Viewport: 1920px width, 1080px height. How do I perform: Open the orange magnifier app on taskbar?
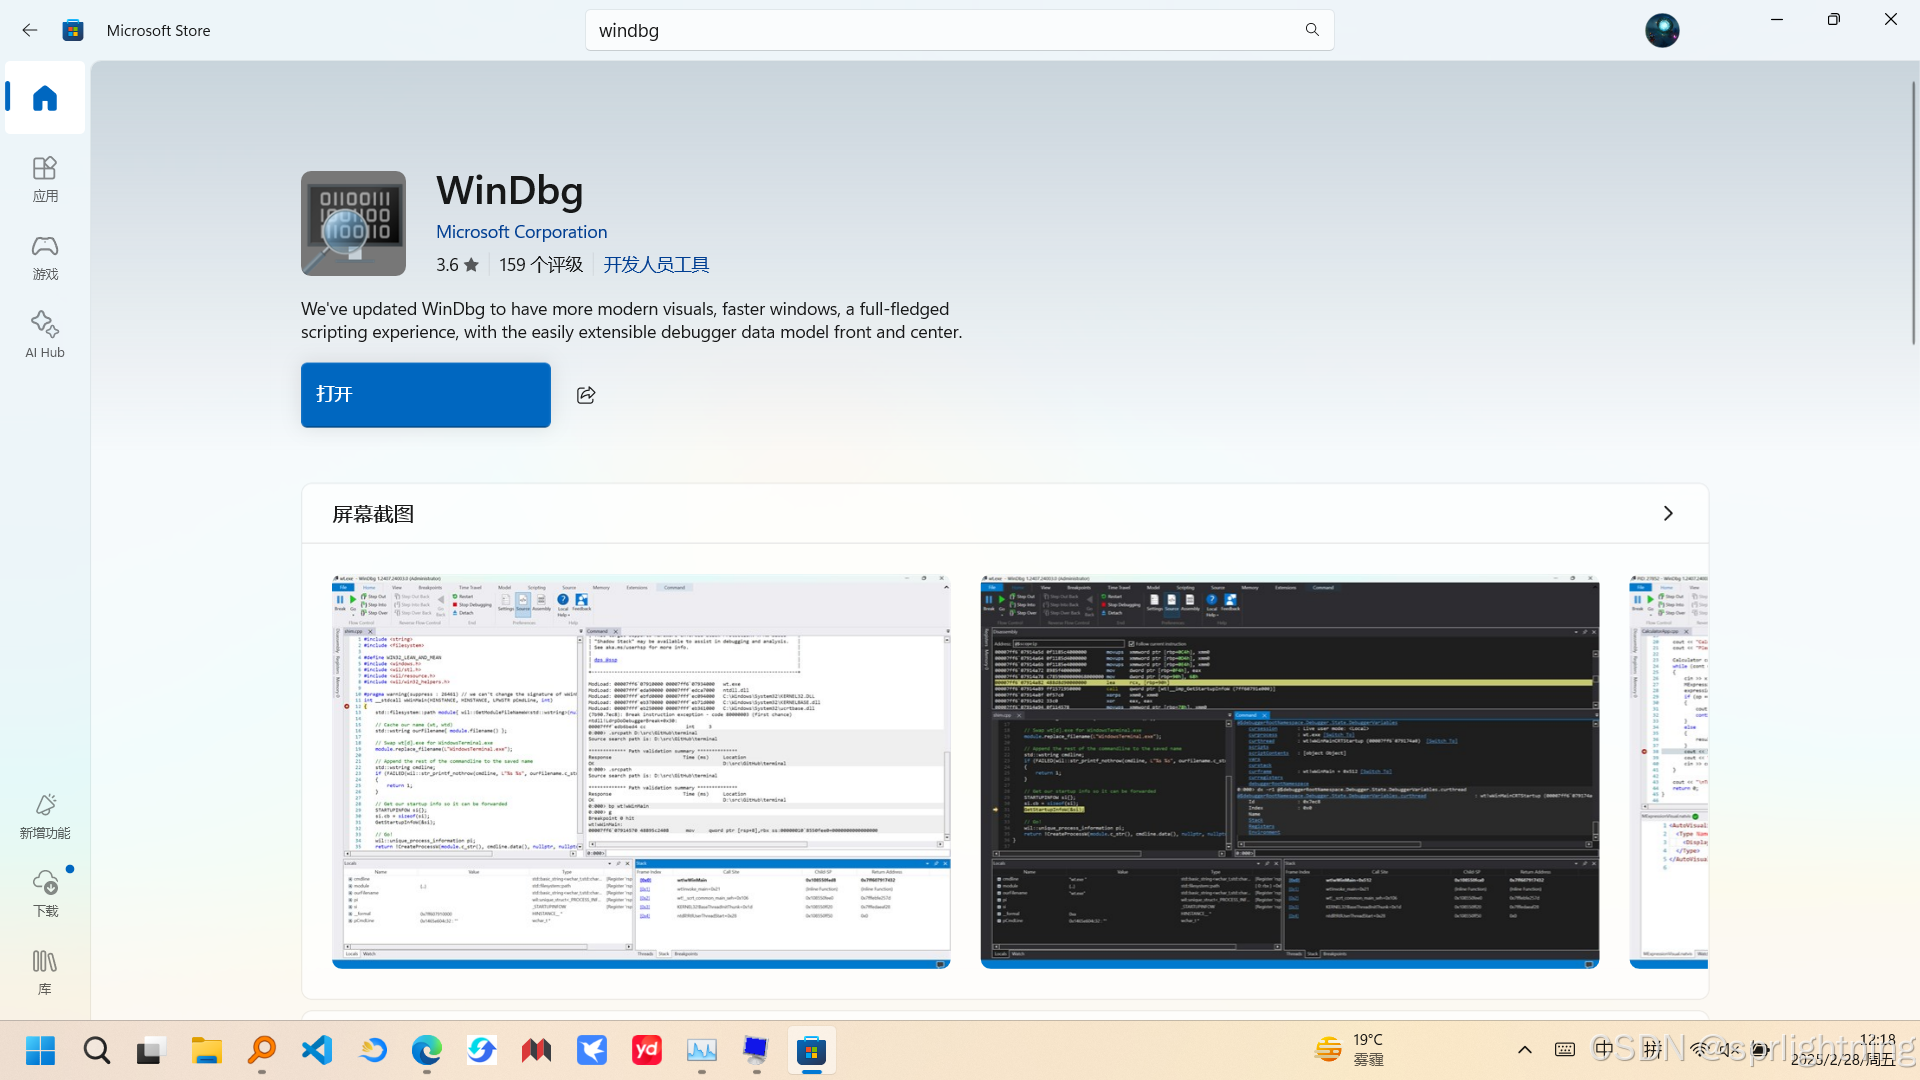point(262,1050)
